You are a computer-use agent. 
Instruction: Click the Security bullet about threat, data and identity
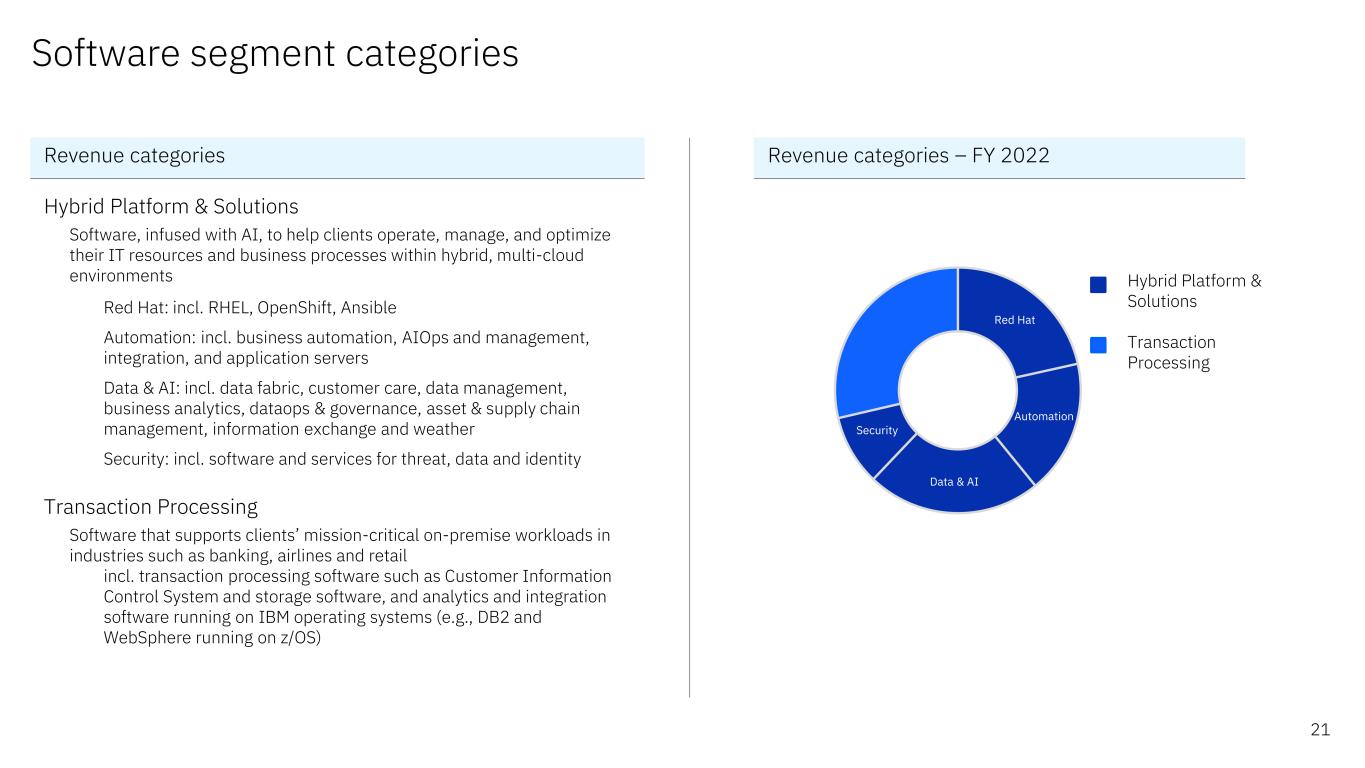(x=342, y=459)
